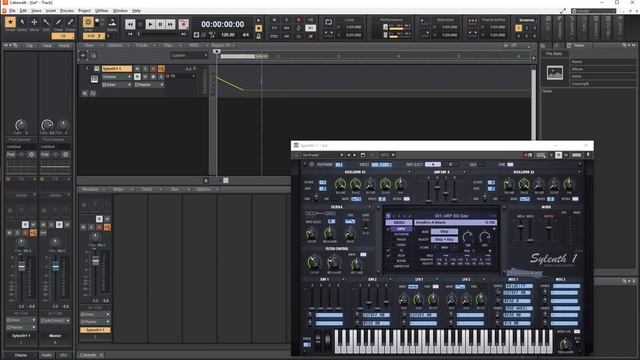This screenshot has width=640, height=360.
Task: Open the Sylenth1 track Omni input dropdown
Action: (x=117, y=84)
